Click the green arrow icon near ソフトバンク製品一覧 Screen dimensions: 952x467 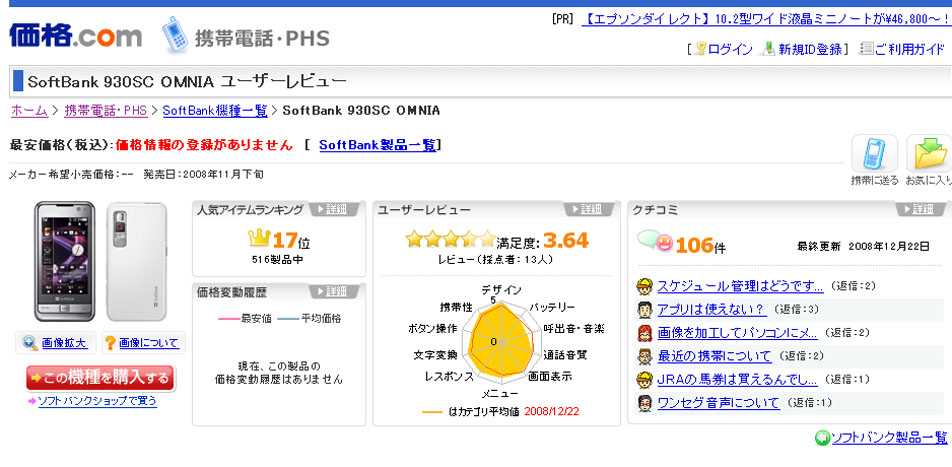(x=822, y=437)
